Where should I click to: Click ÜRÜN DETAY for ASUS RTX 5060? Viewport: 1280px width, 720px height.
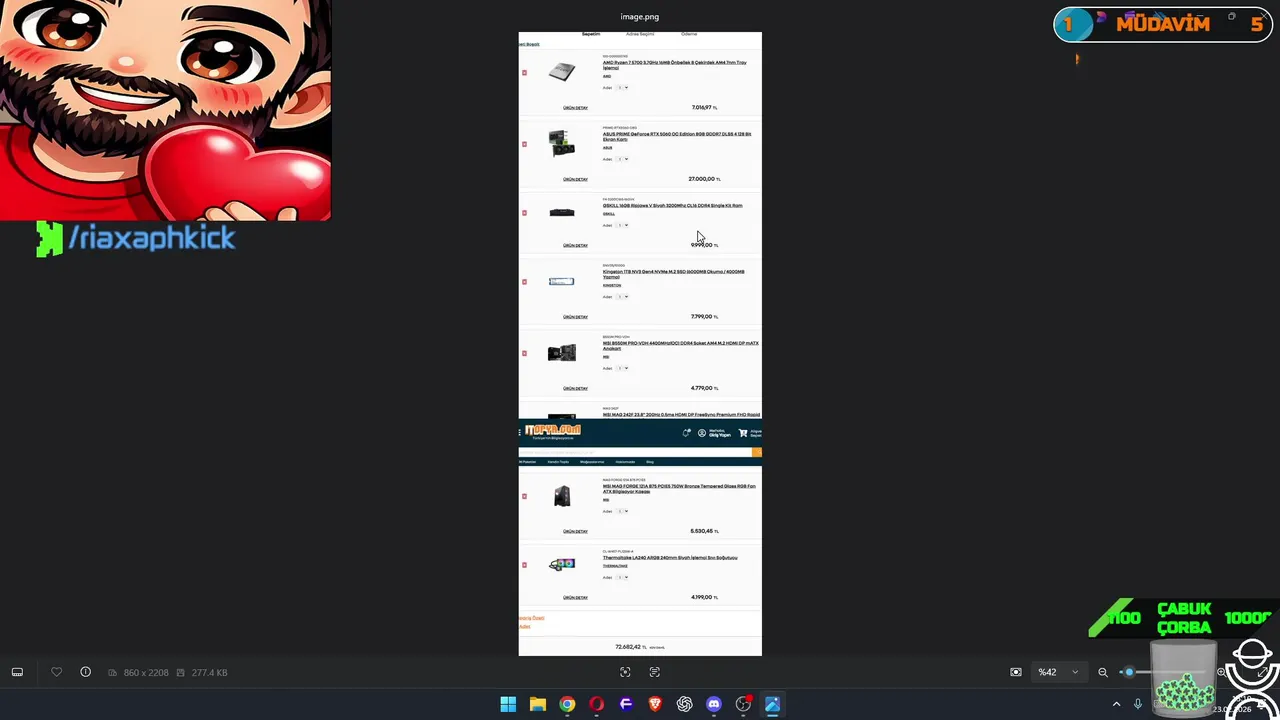(x=575, y=179)
